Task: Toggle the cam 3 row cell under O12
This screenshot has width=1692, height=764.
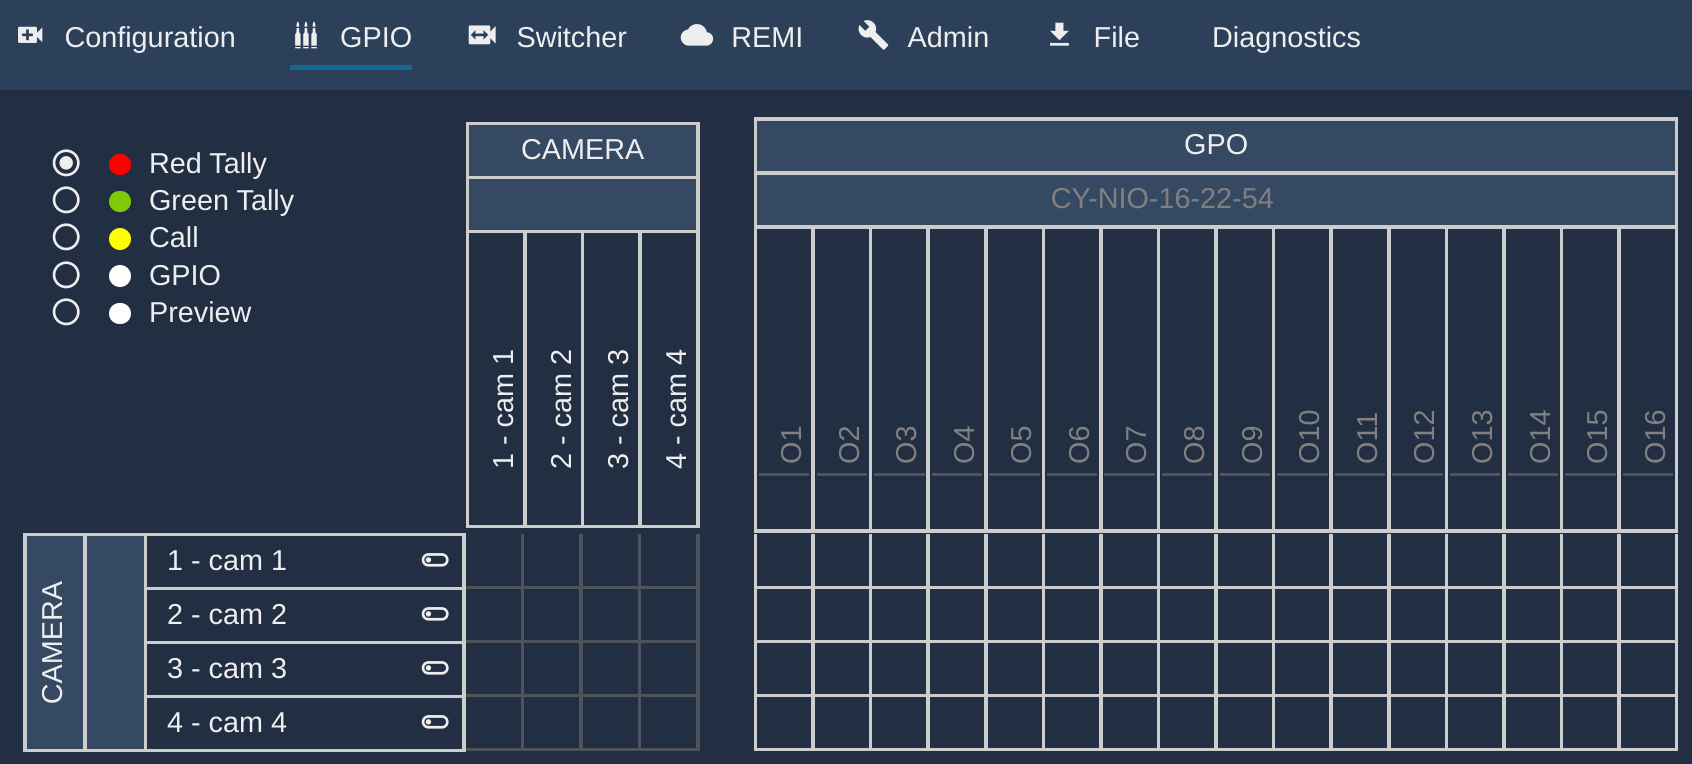Action: (1418, 668)
